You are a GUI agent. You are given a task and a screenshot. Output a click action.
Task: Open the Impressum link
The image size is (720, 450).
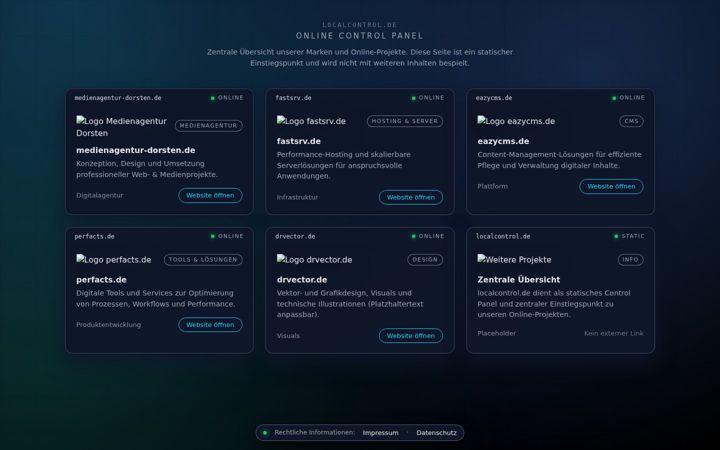[380, 433]
